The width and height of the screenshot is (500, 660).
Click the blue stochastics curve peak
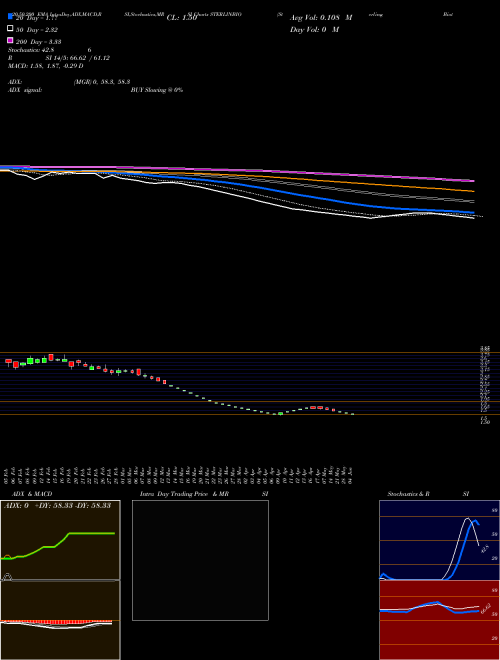pos(476,521)
